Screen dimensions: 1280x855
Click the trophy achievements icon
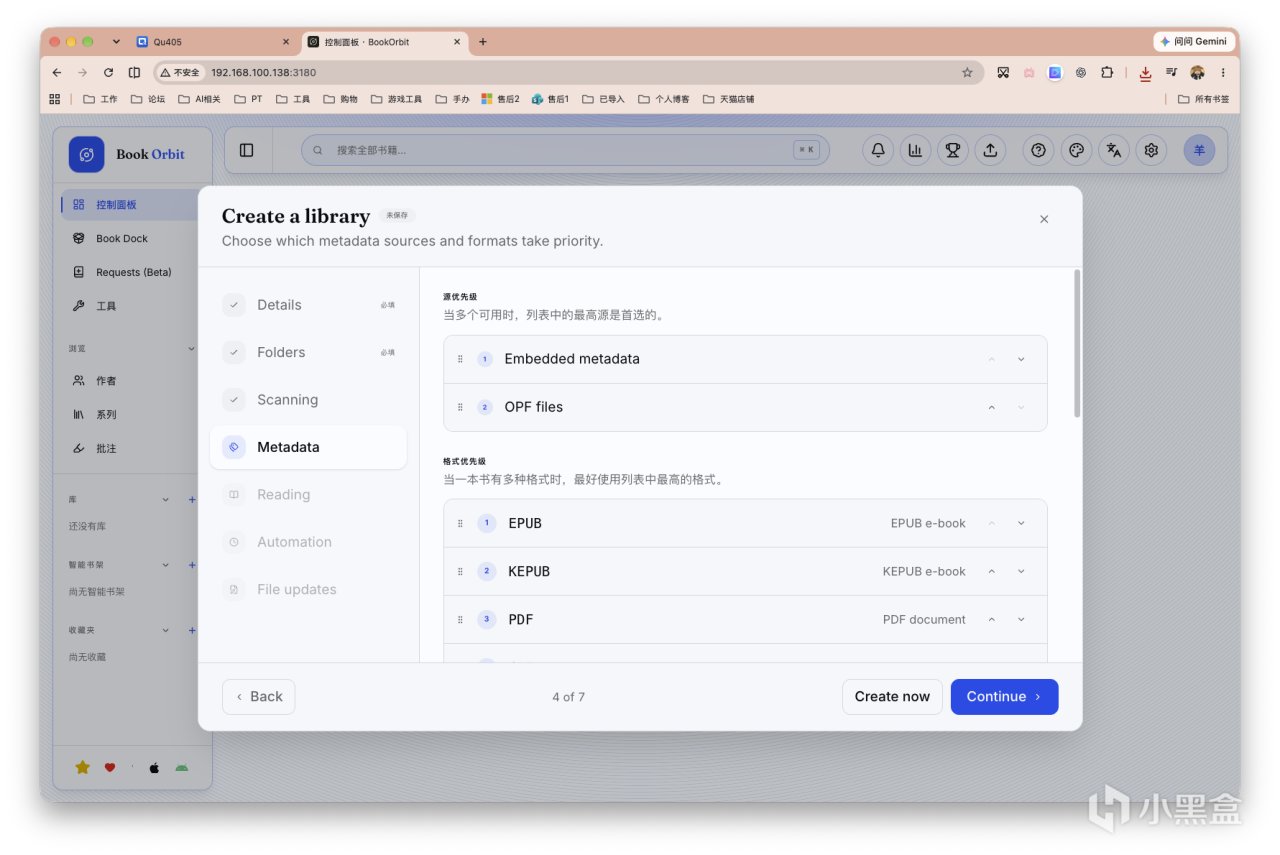click(953, 150)
